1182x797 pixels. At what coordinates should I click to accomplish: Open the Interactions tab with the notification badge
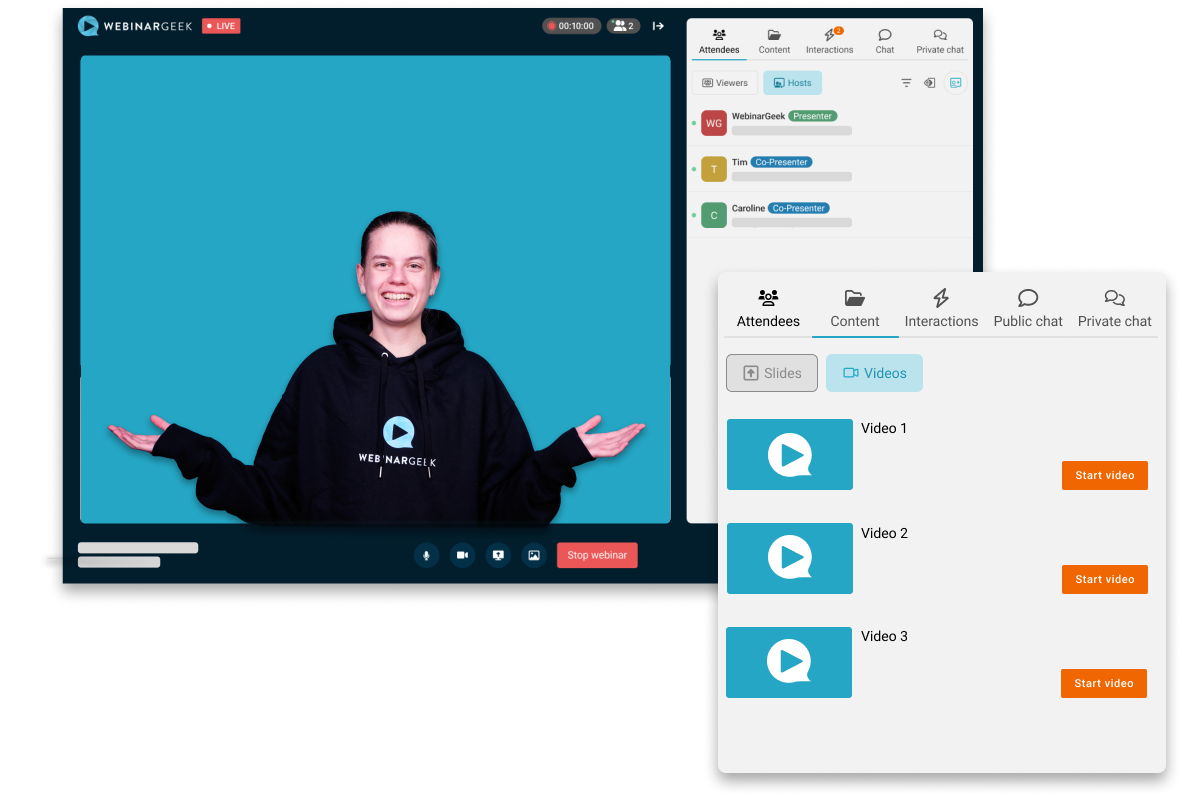(829, 41)
